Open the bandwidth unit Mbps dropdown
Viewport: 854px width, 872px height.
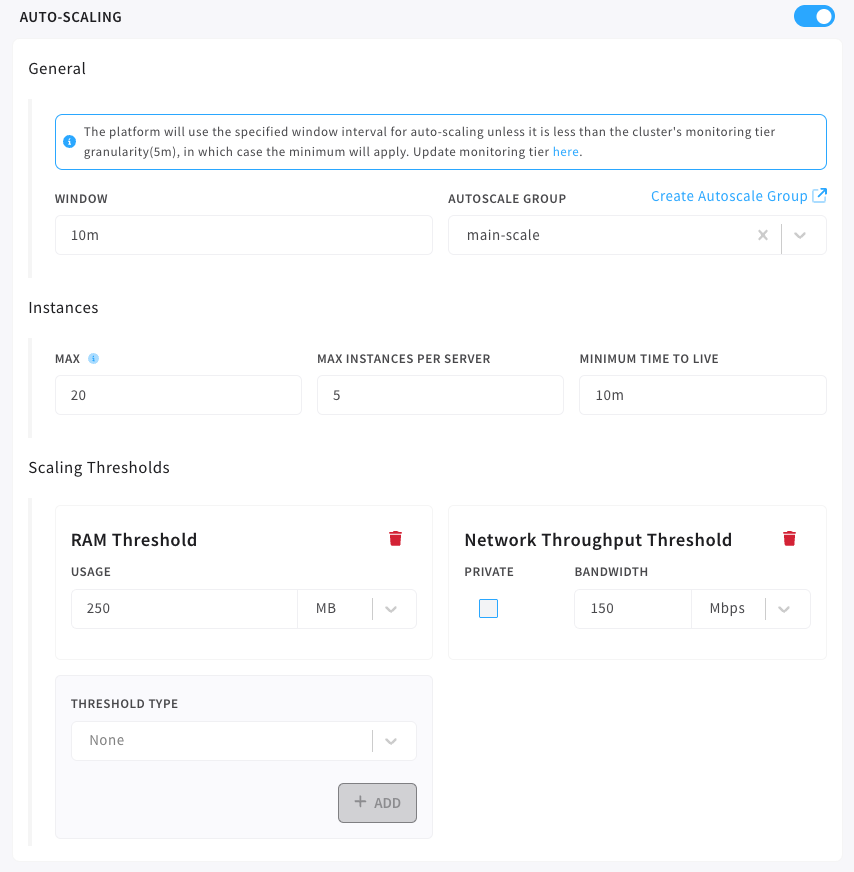(784, 609)
